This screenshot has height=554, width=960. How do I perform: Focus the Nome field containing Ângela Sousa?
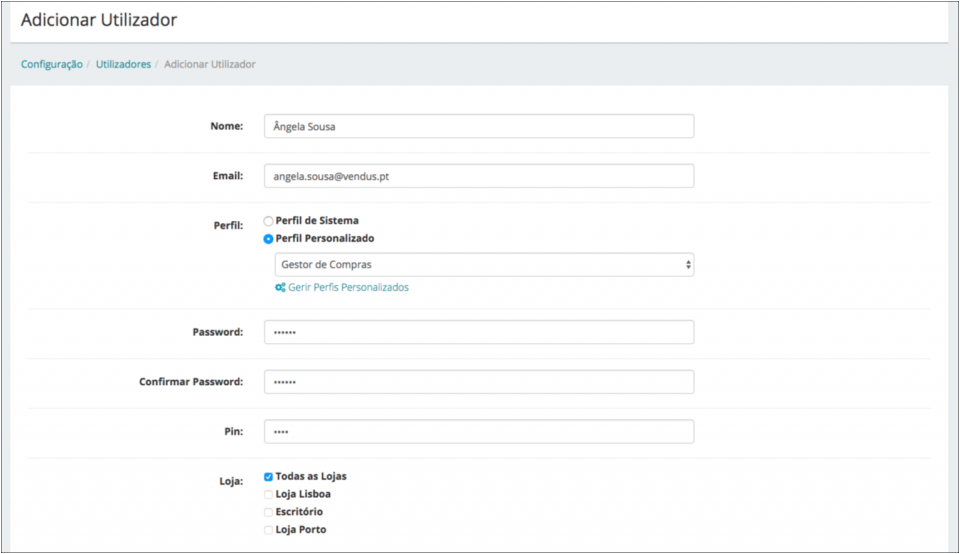478,126
